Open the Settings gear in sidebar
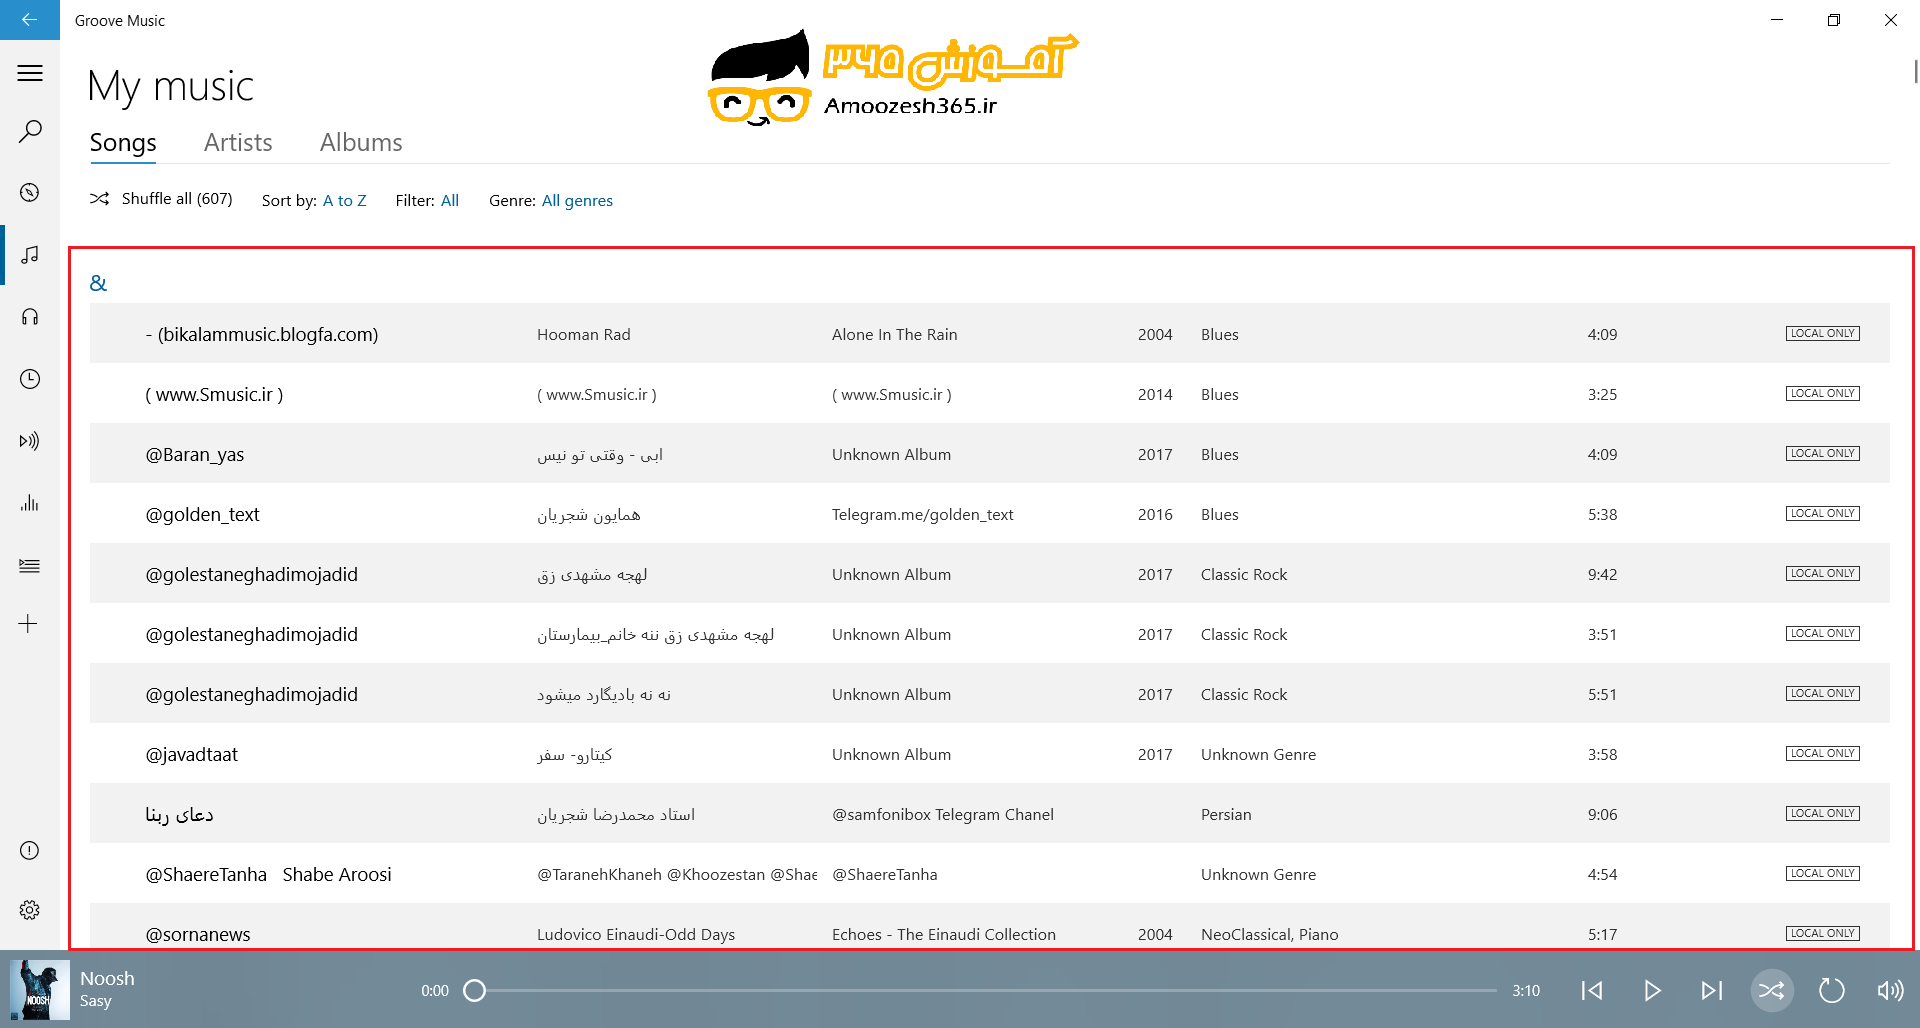 click(x=30, y=910)
